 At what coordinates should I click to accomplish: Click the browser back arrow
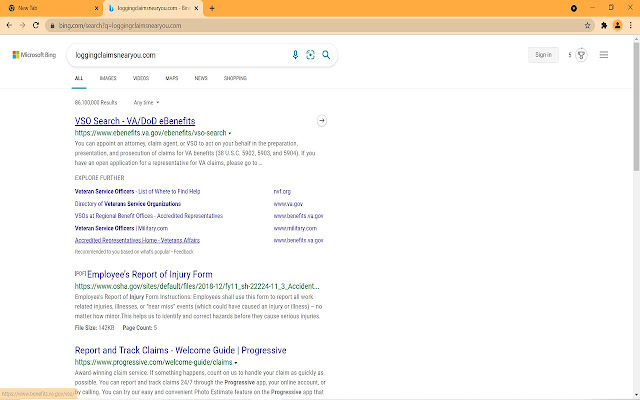(x=8, y=24)
